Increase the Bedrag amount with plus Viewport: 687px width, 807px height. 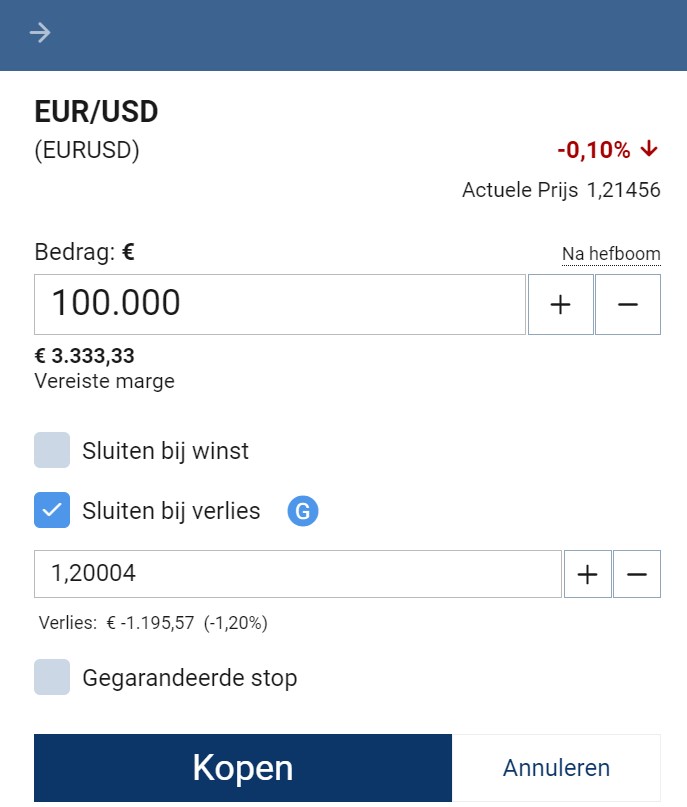tap(561, 304)
